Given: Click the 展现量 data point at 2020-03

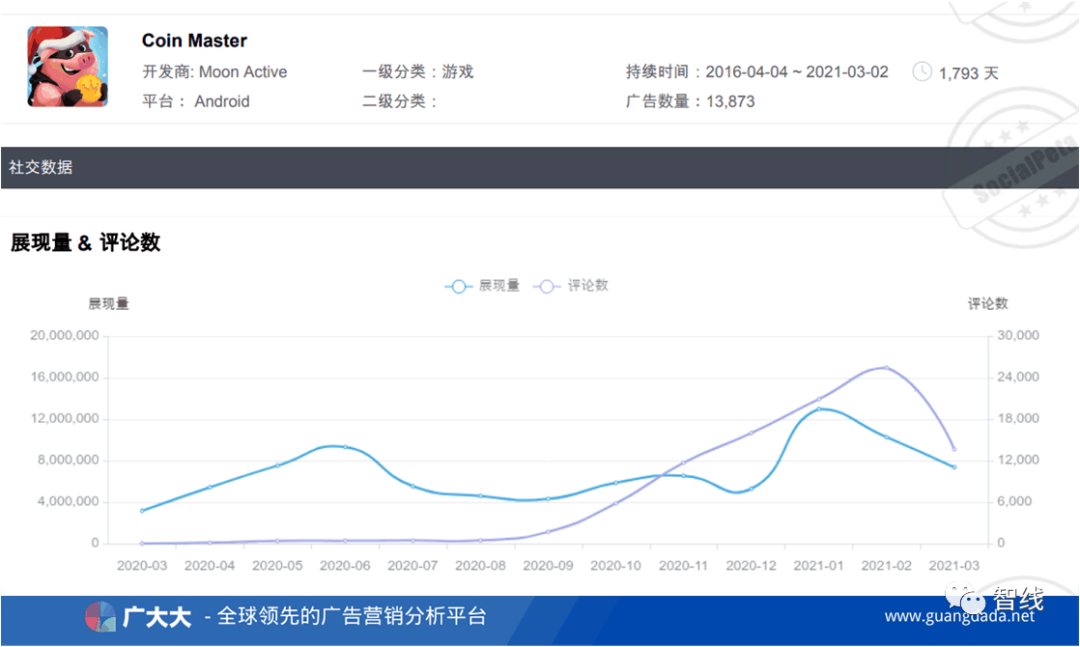Looking at the screenshot, I should tap(142, 511).
